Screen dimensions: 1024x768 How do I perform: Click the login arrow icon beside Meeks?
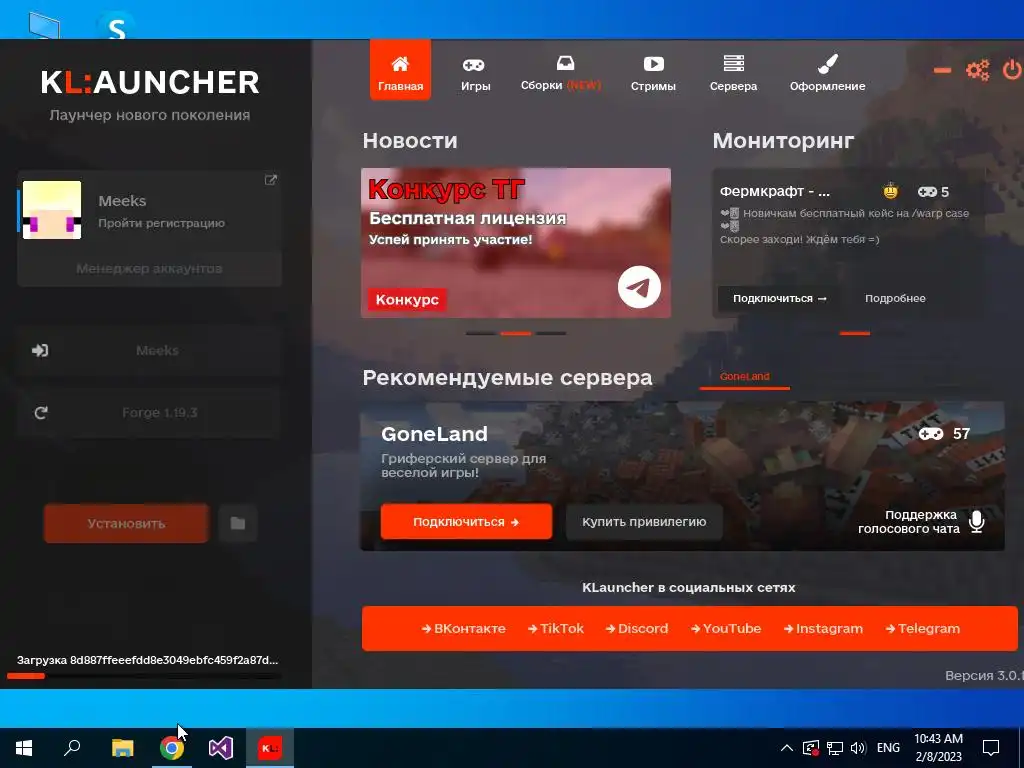point(40,350)
